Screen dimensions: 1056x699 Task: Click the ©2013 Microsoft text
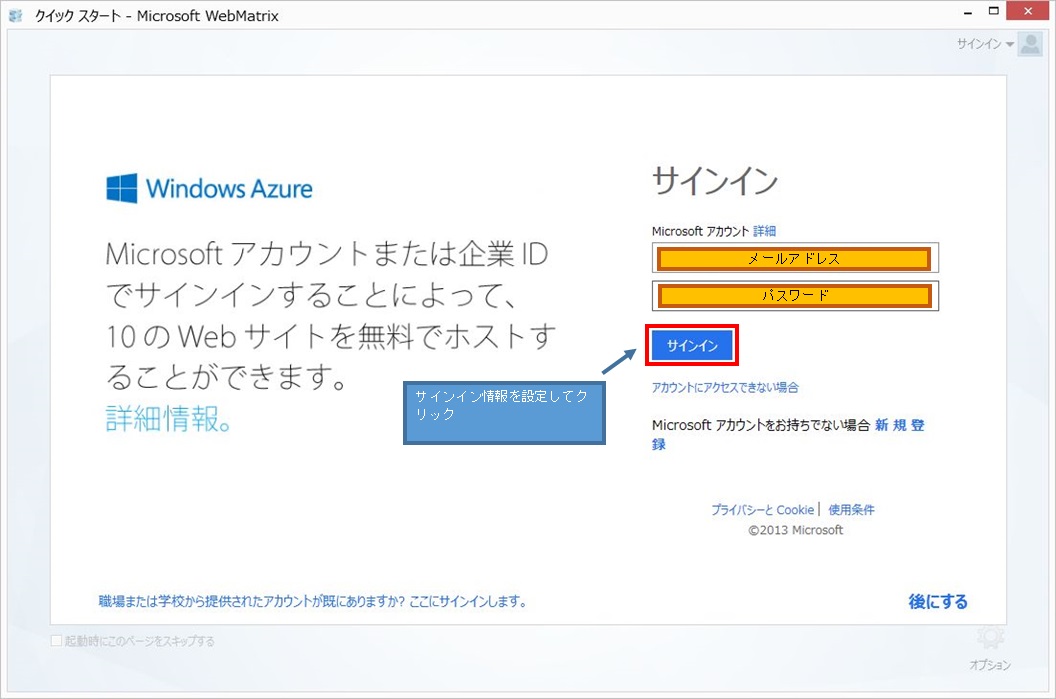pos(795,530)
